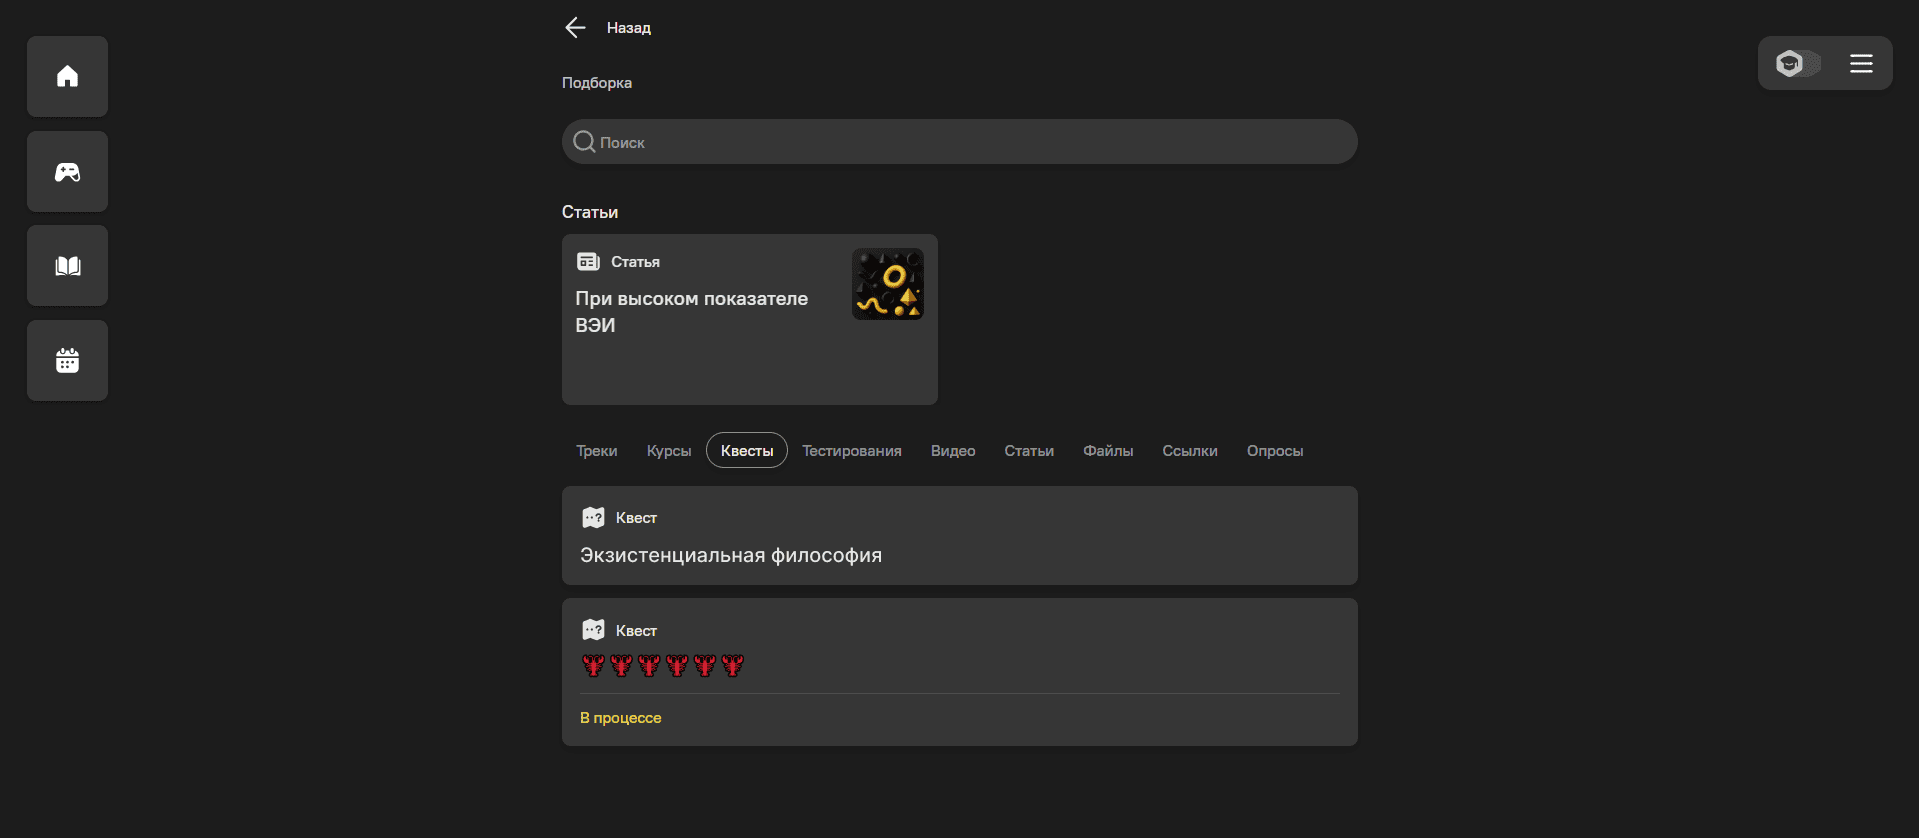Open the Экзистенциальная философия quest
Viewport: 1919px width, 838px height.
731,555
